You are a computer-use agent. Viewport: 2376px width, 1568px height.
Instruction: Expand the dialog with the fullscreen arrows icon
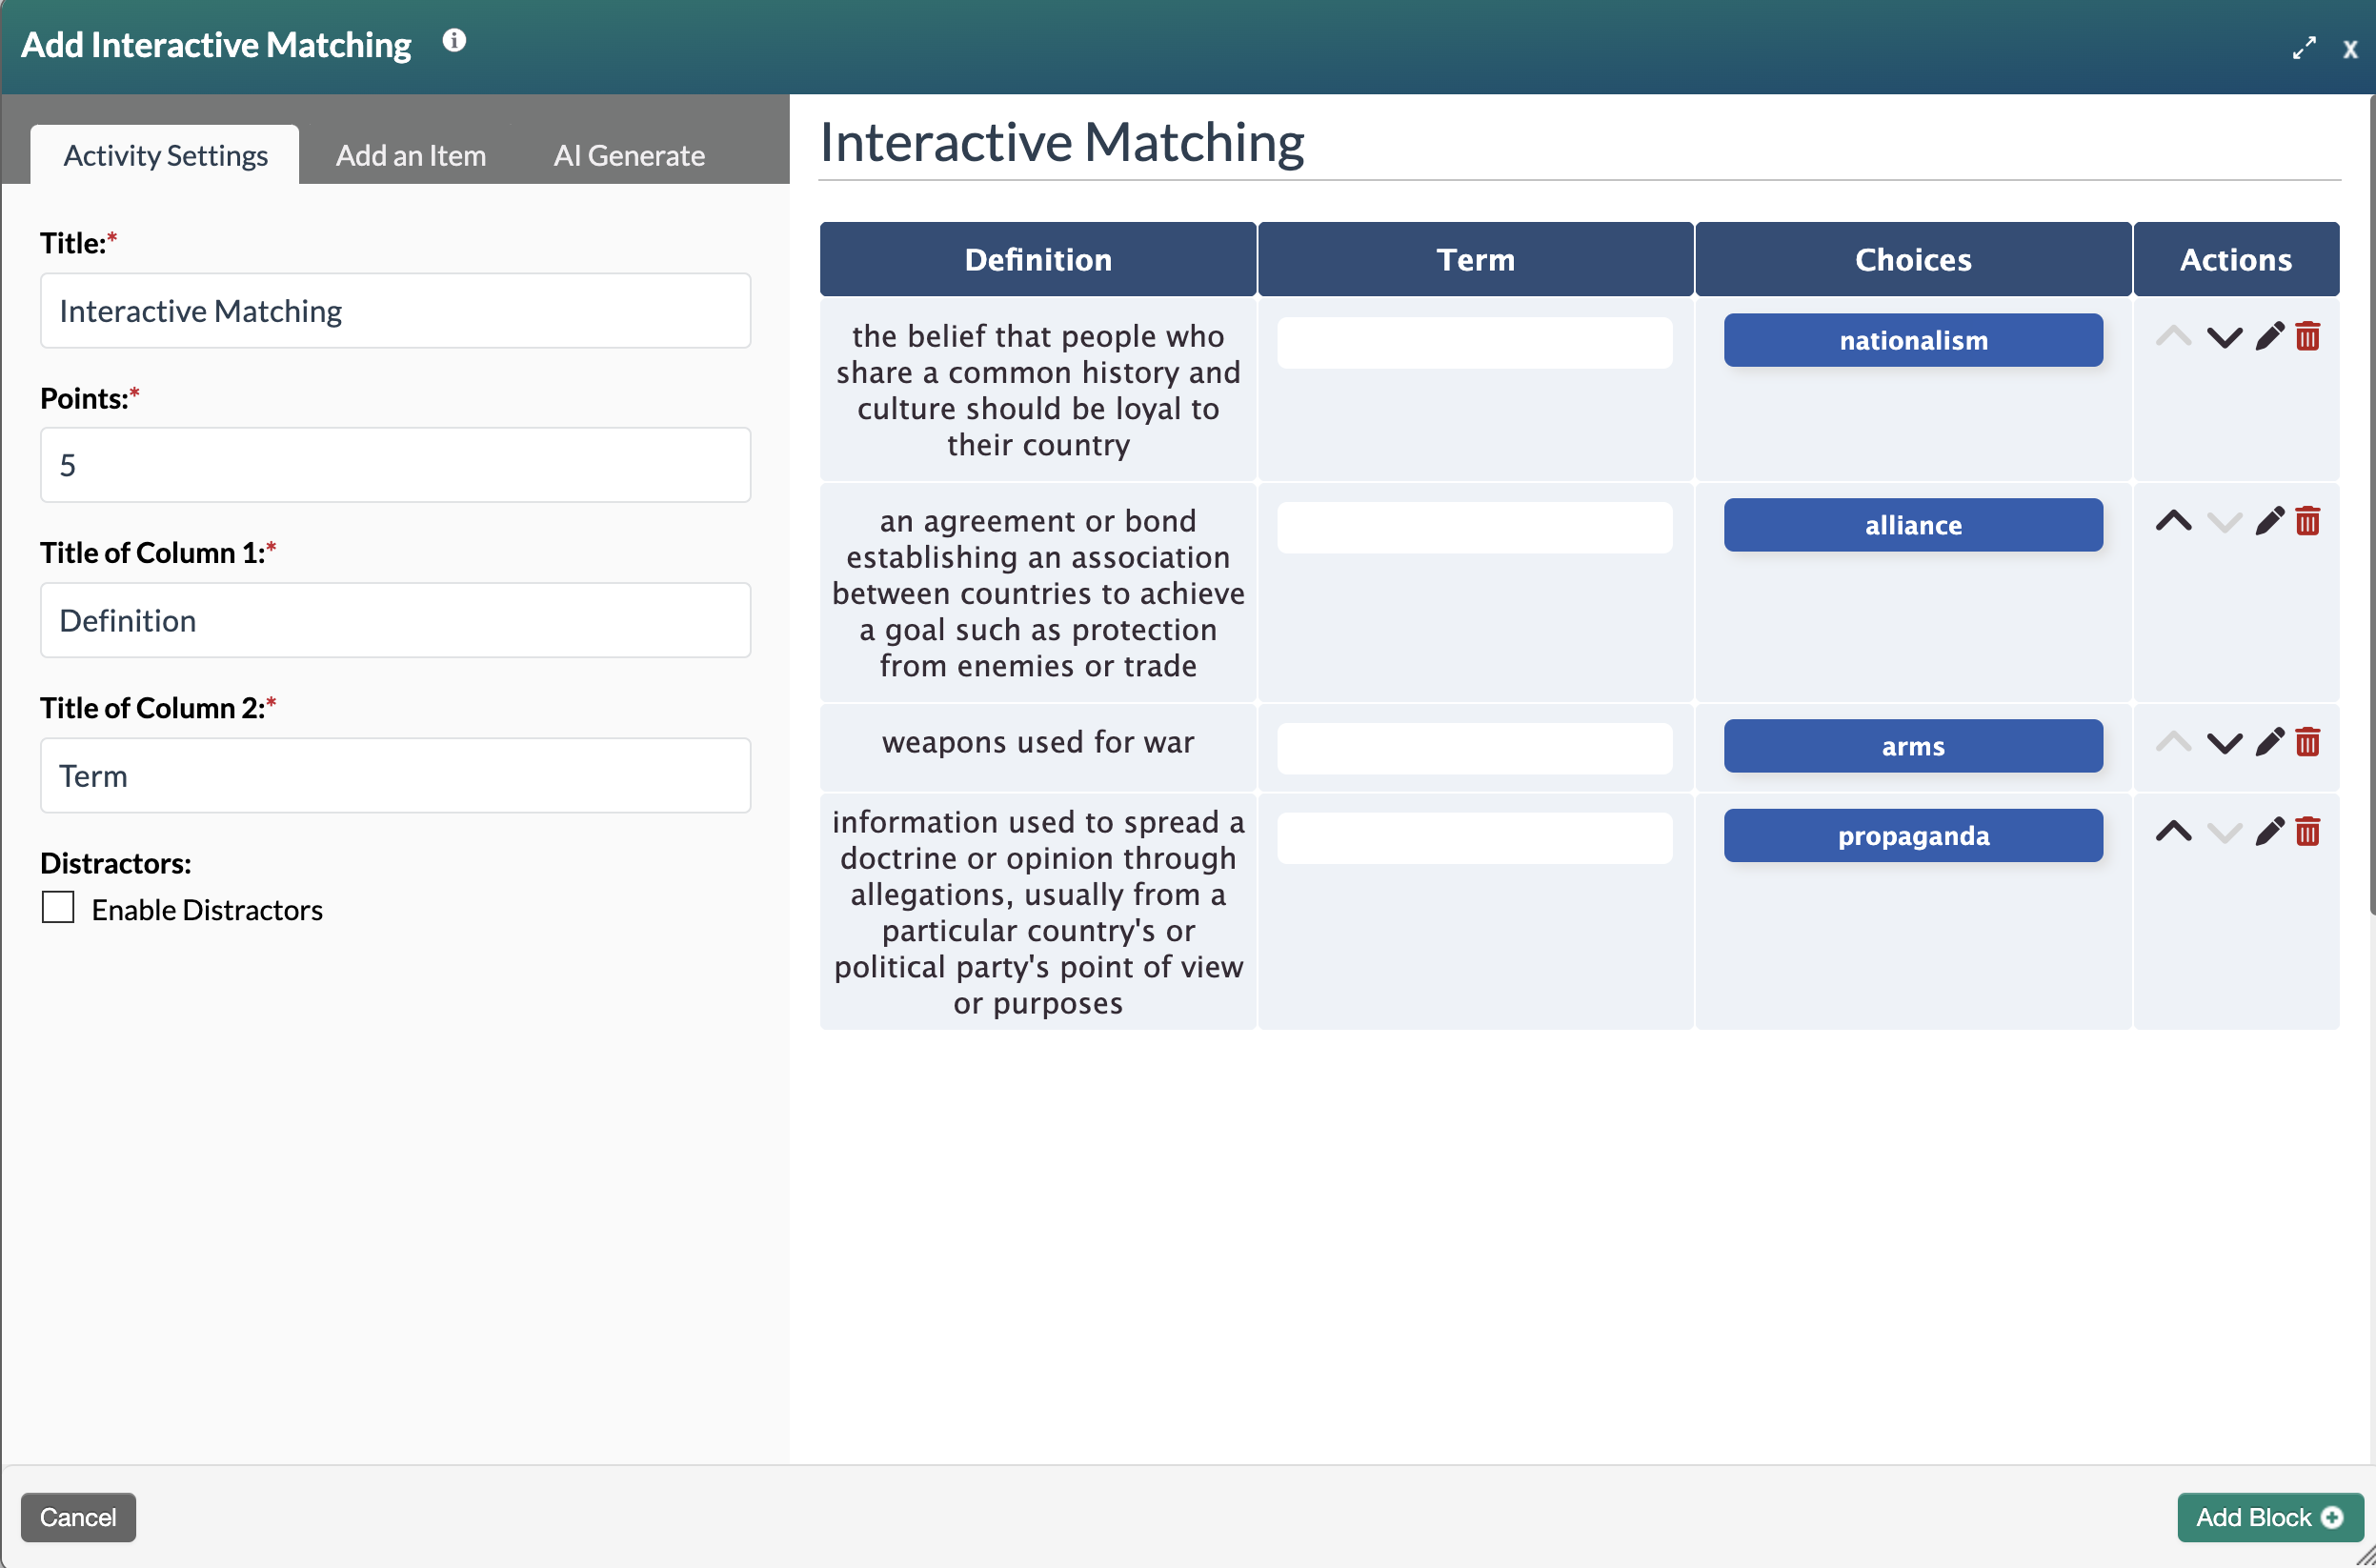click(2303, 47)
